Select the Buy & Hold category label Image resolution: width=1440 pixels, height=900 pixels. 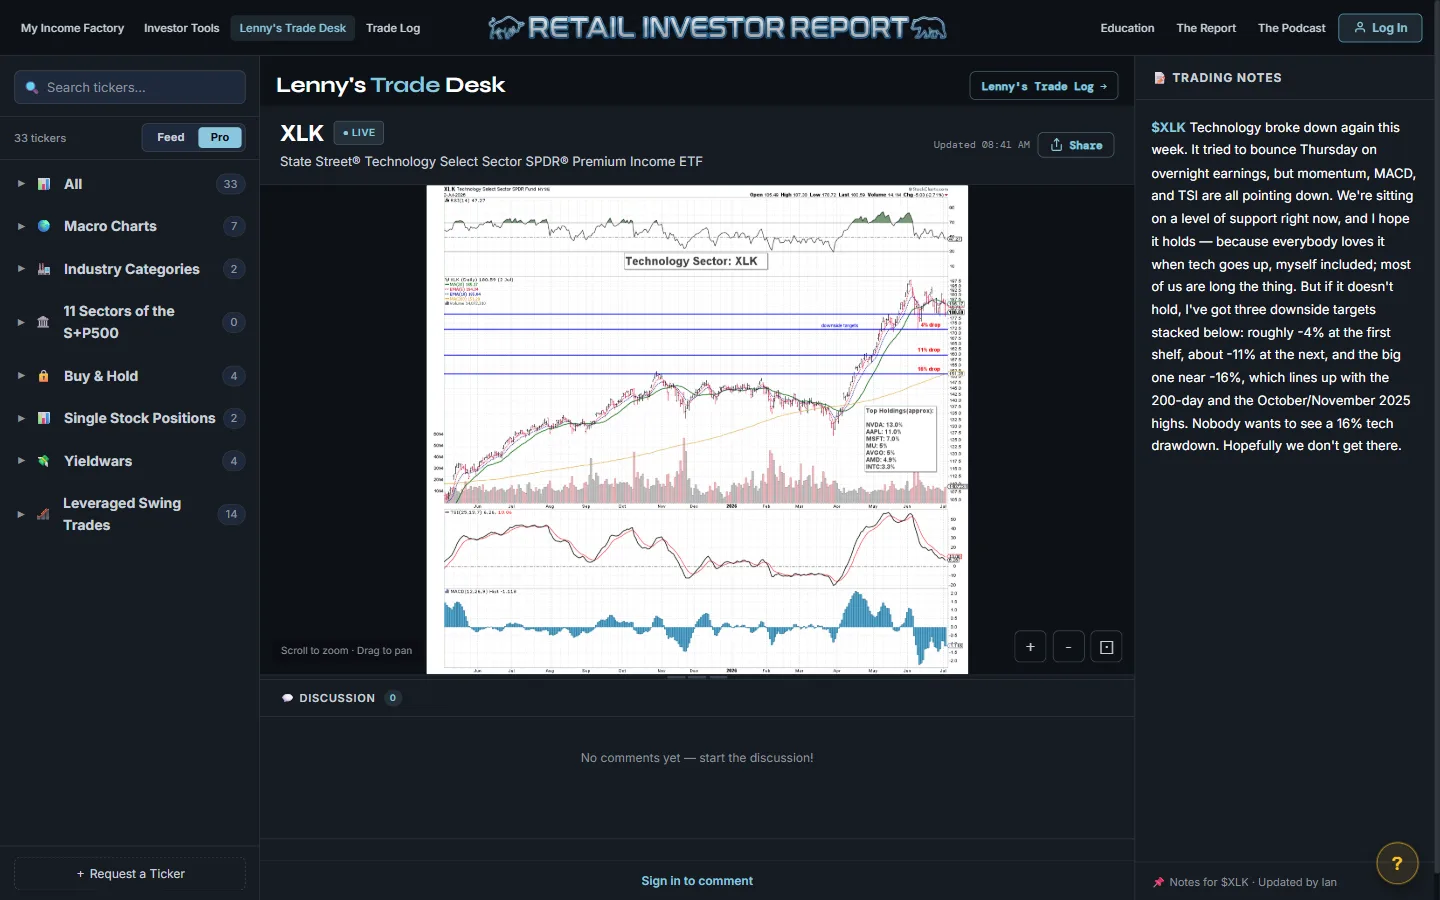pos(101,376)
